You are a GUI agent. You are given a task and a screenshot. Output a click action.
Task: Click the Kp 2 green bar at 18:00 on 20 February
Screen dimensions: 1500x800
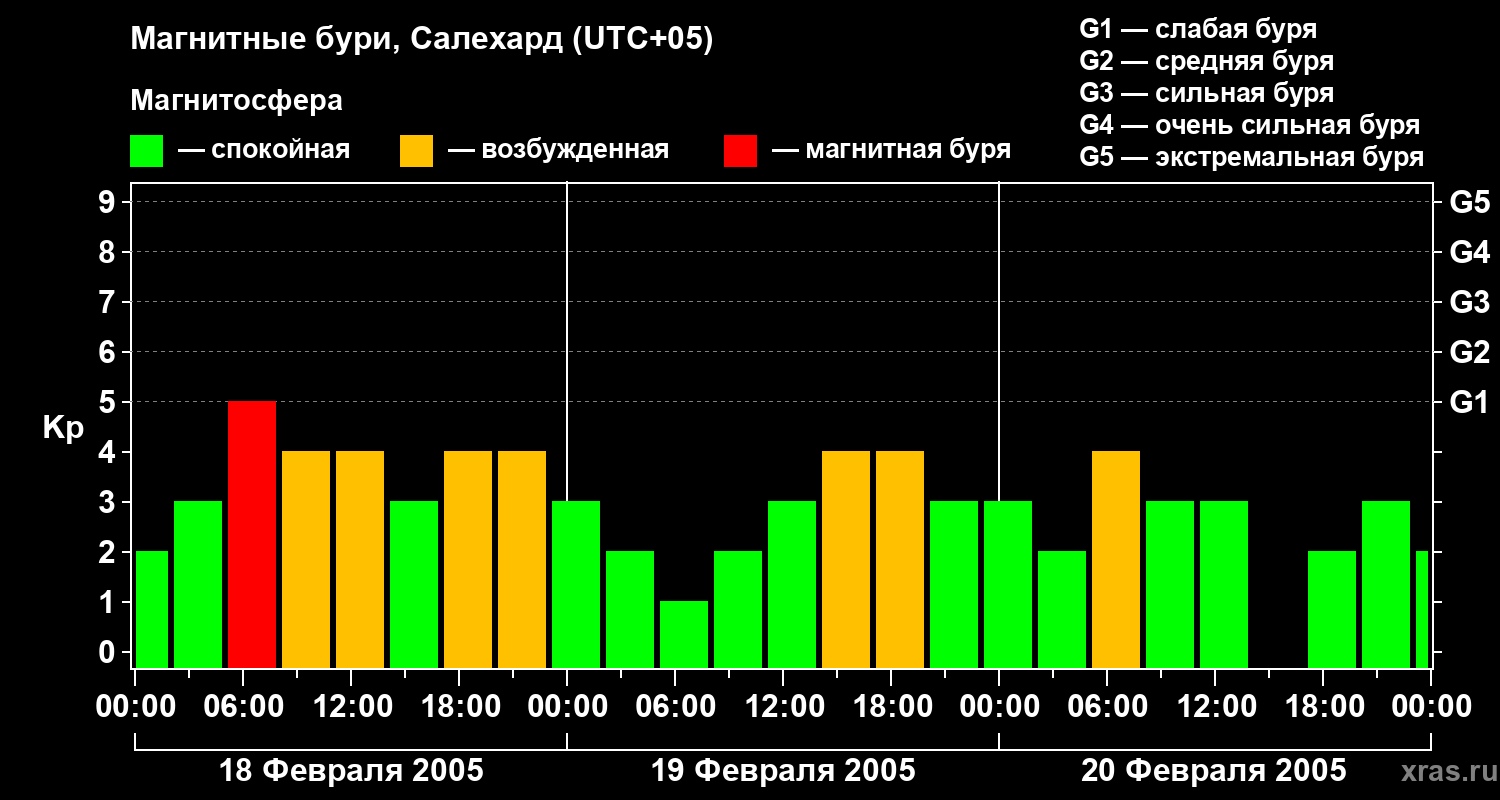(1332, 609)
